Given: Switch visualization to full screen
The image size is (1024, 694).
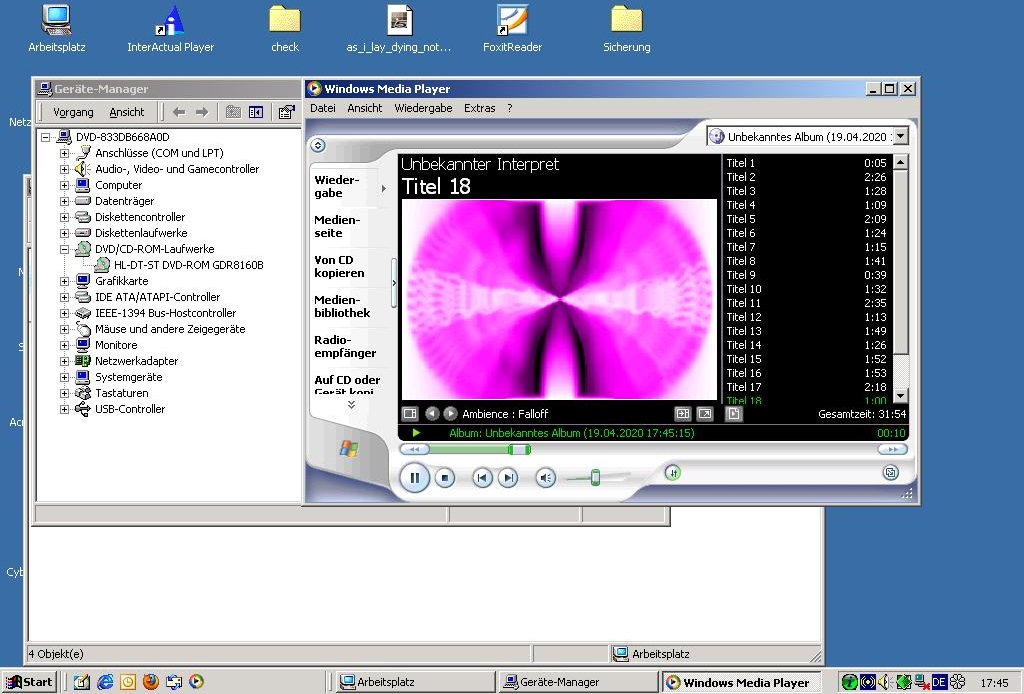Looking at the screenshot, I should [705, 413].
